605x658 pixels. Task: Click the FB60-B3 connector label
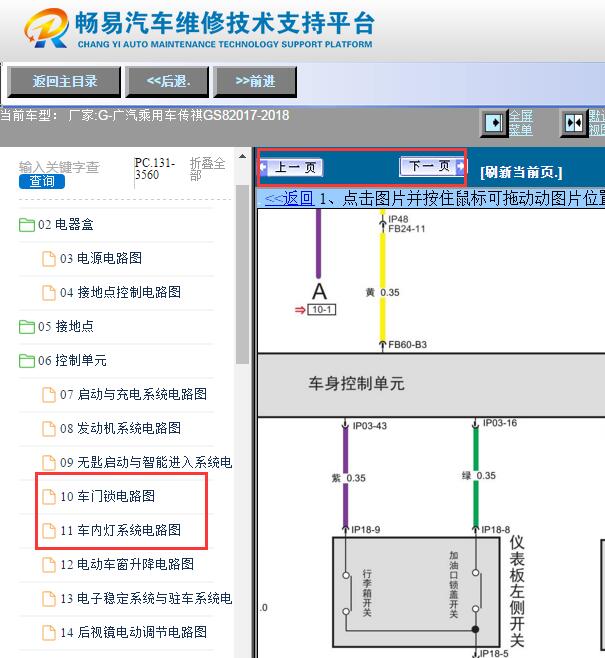(x=407, y=345)
